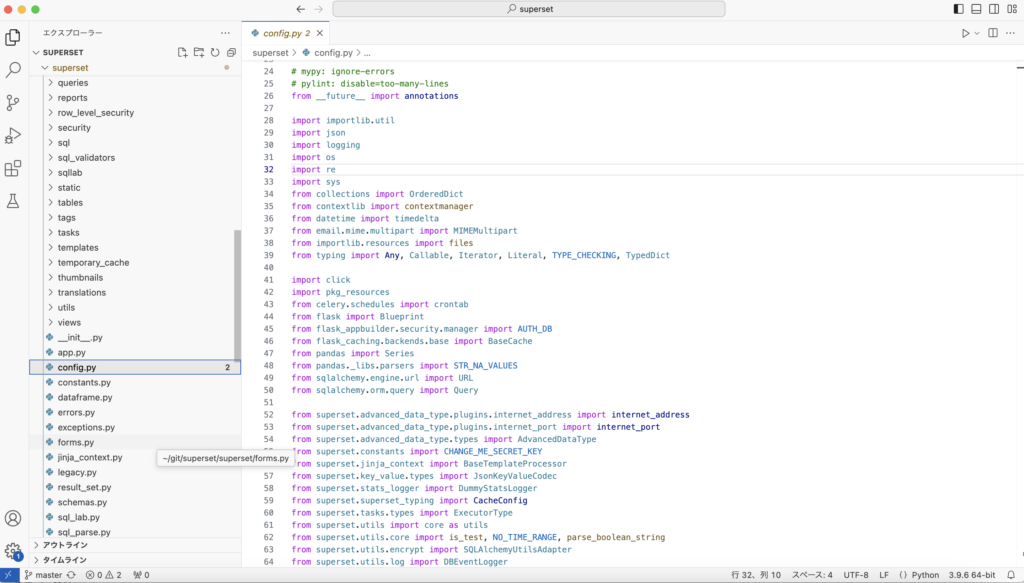
Task: Expand the templates folder
Action: click(x=78, y=247)
